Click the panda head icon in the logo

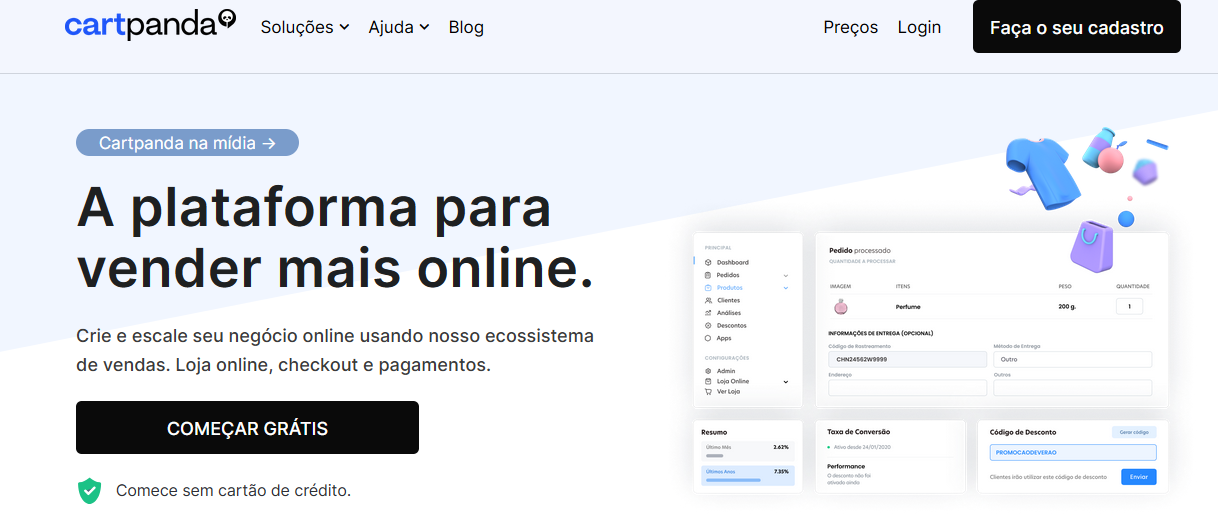[x=227, y=18]
